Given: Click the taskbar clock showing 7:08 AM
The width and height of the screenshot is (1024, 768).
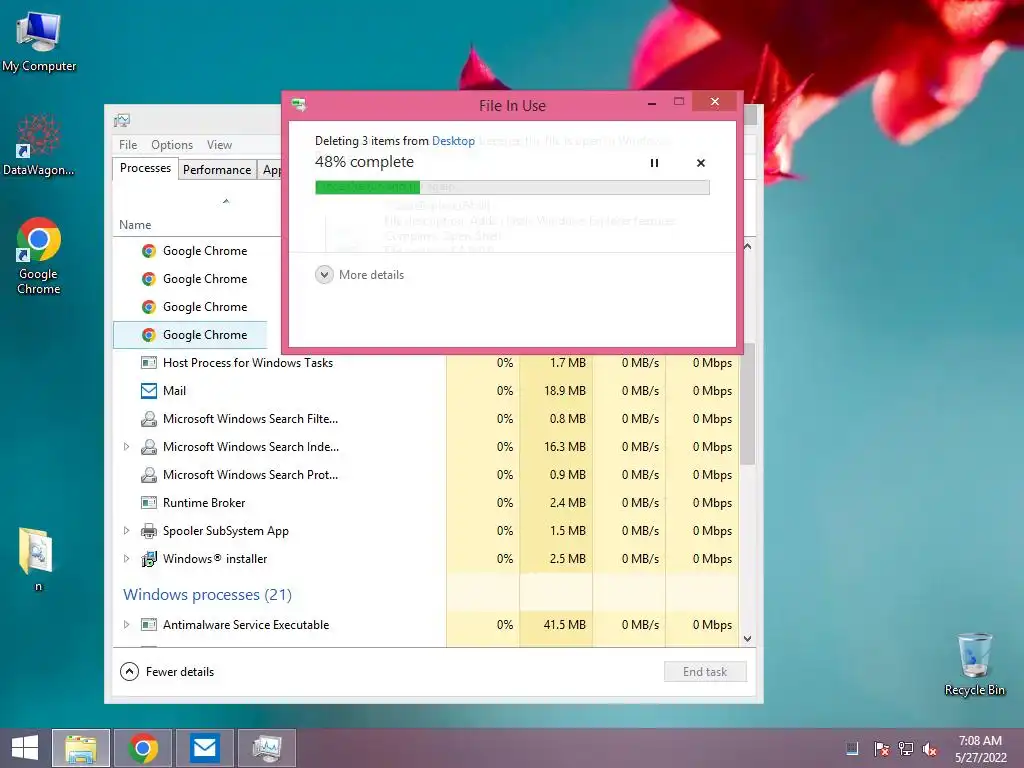Looking at the screenshot, I should (x=980, y=749).
